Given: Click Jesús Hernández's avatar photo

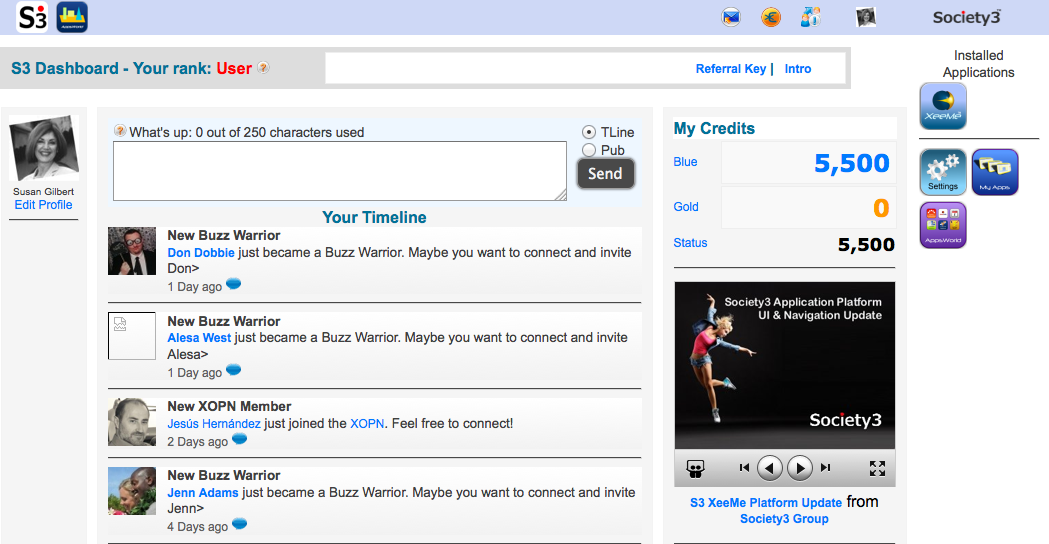Looking at the screenshot, I should coord(132,422).
